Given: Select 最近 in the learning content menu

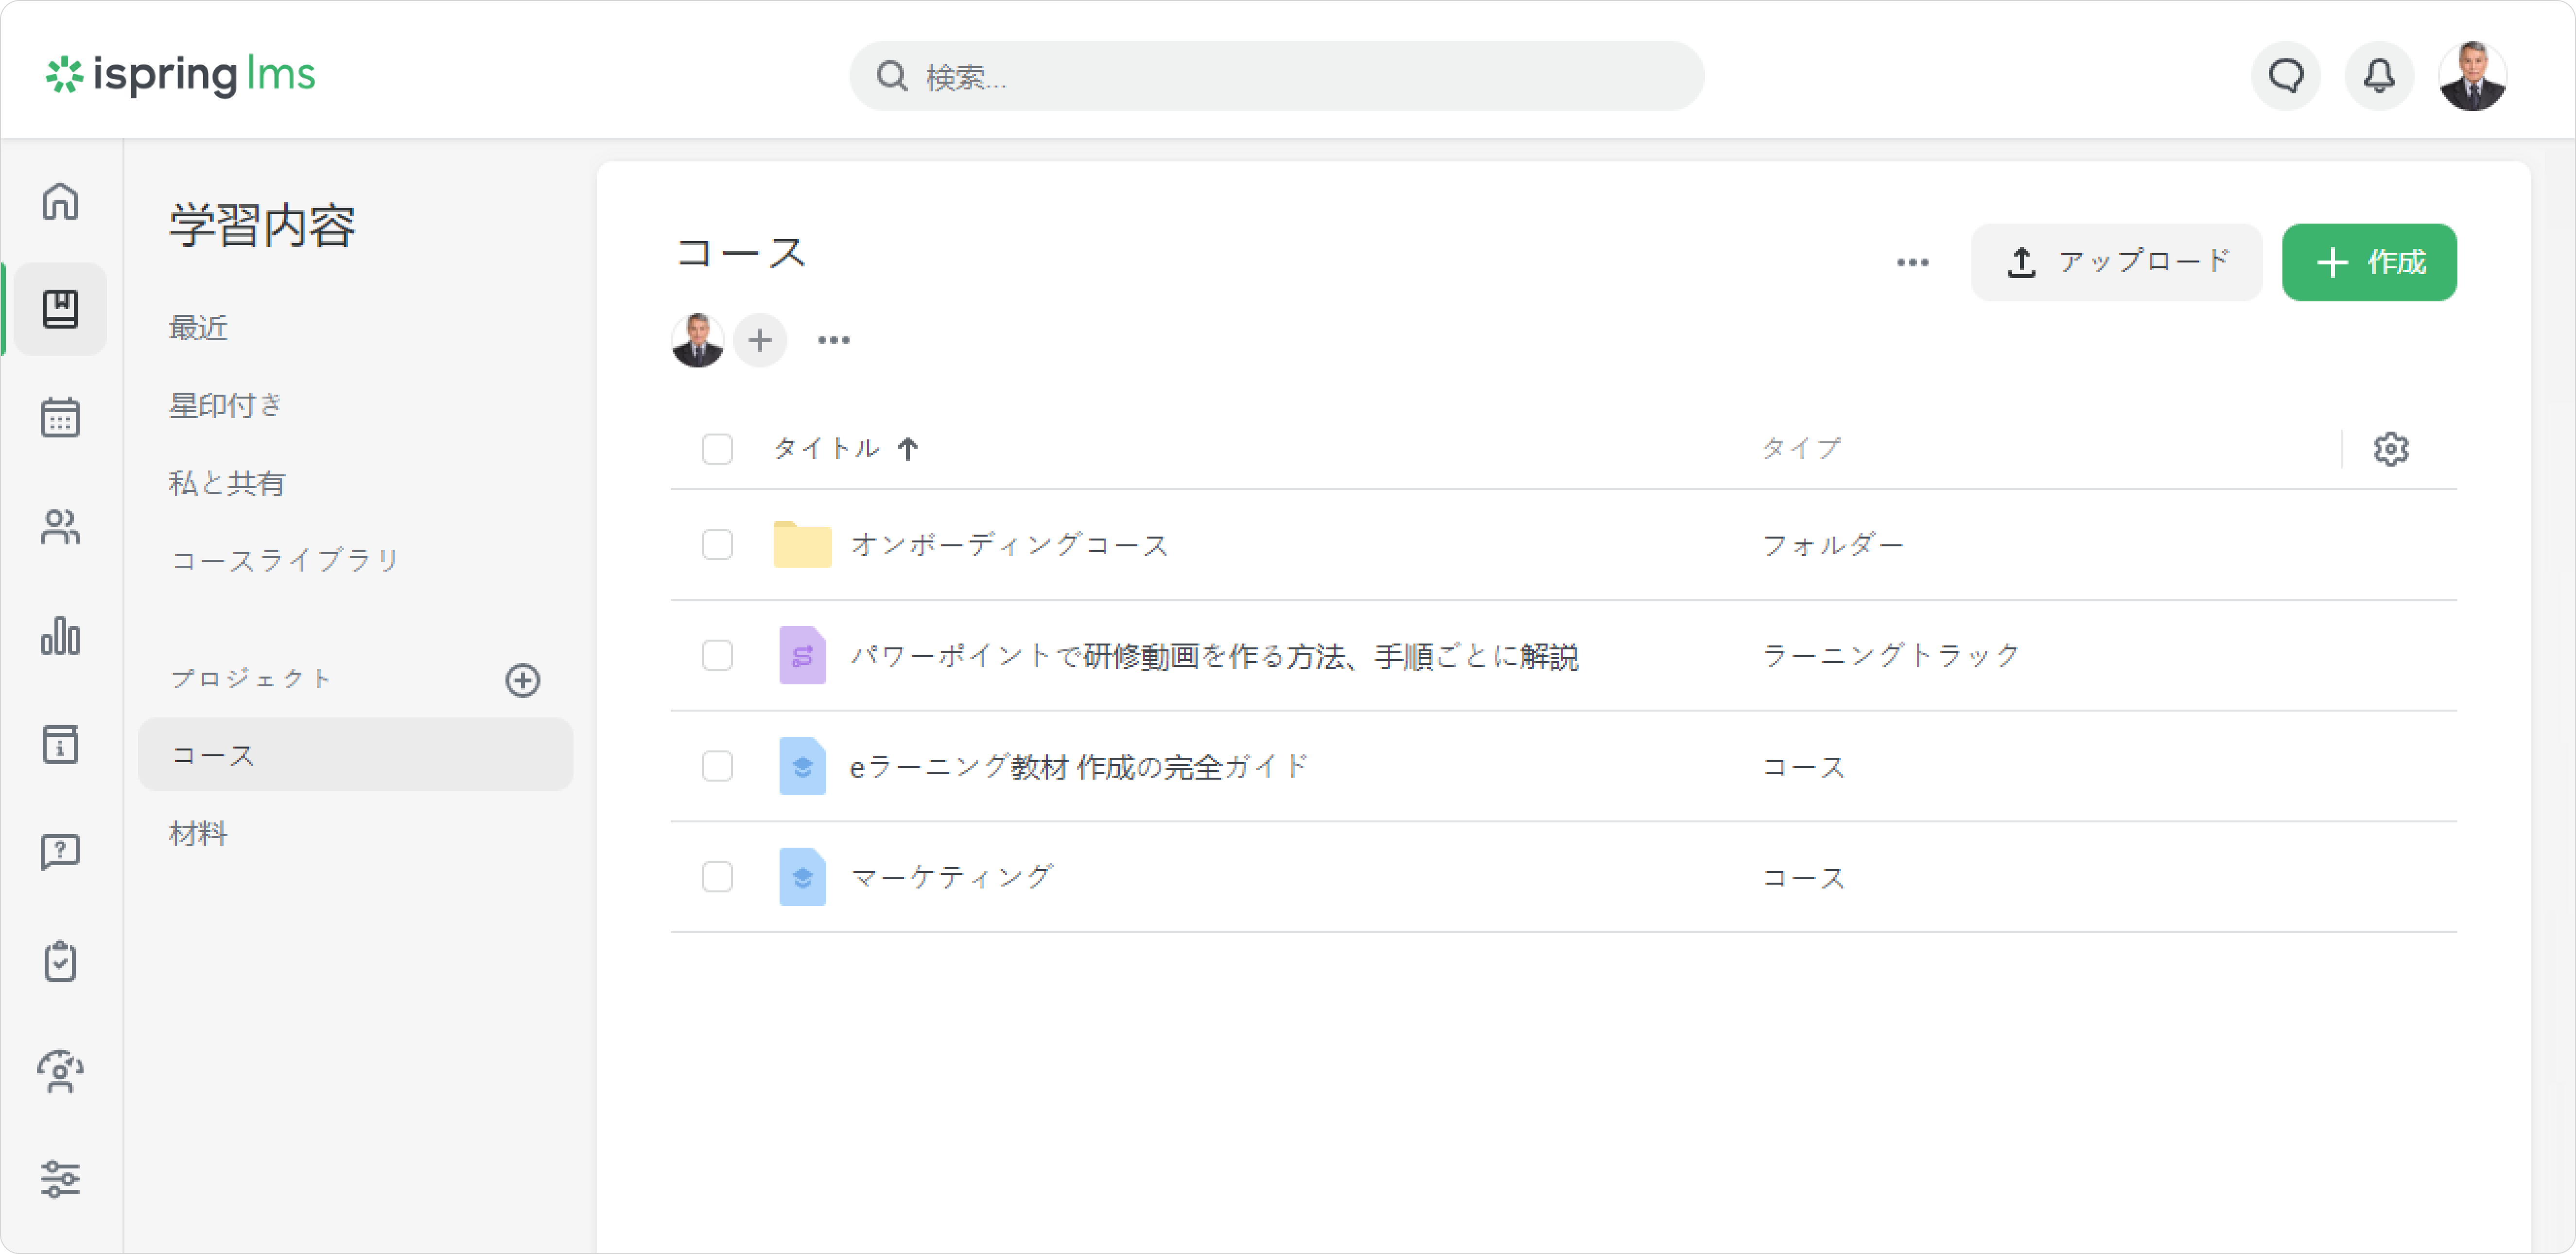Looking at the screenshot, I should (x=198, y=328).
